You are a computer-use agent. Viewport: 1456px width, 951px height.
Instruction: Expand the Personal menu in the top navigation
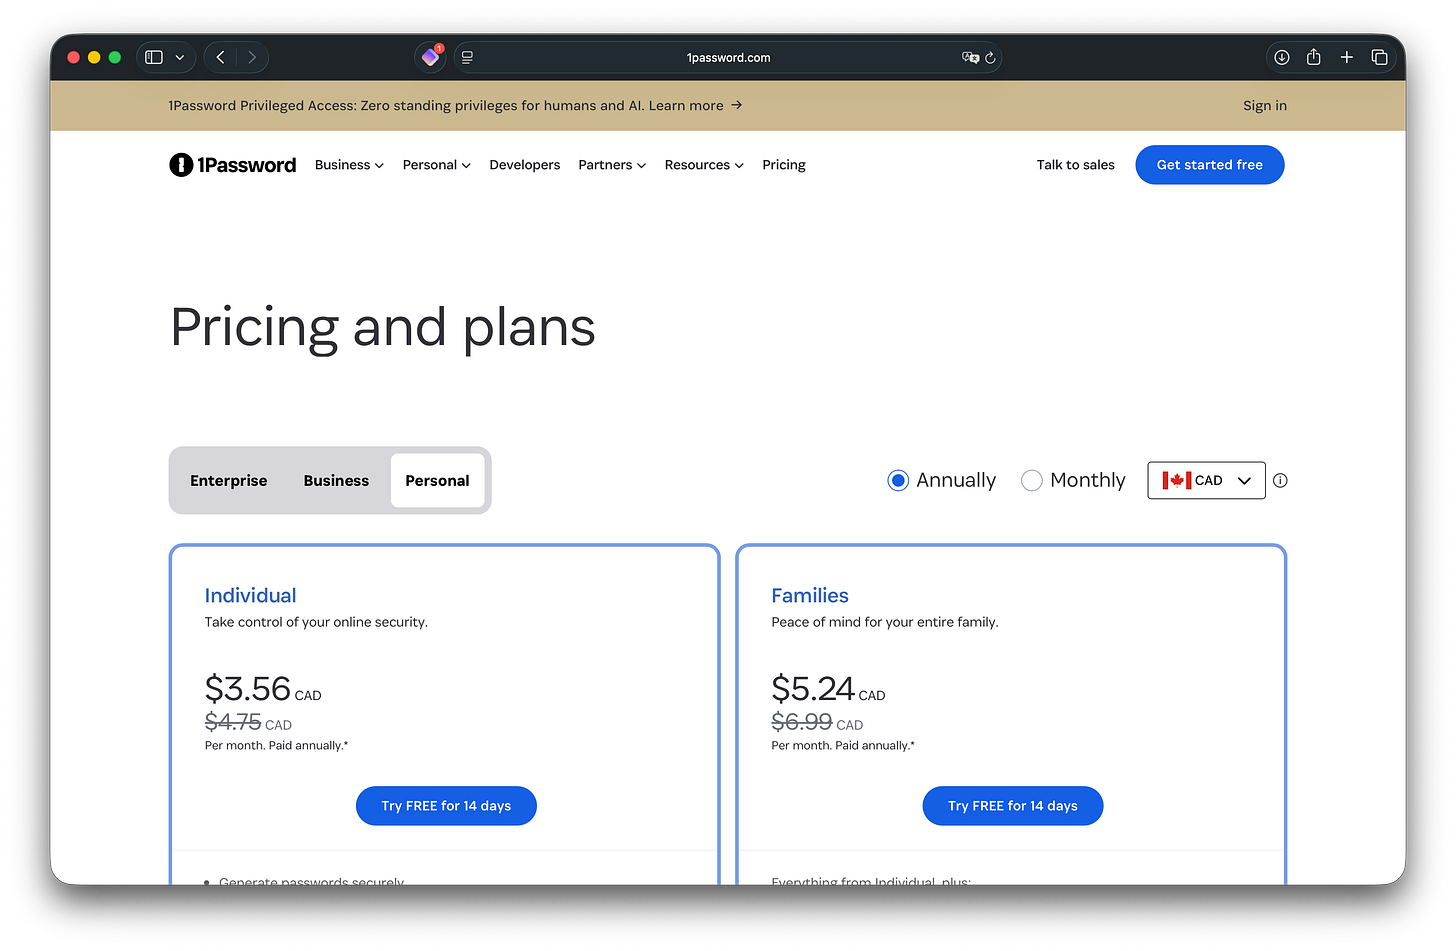437,165
